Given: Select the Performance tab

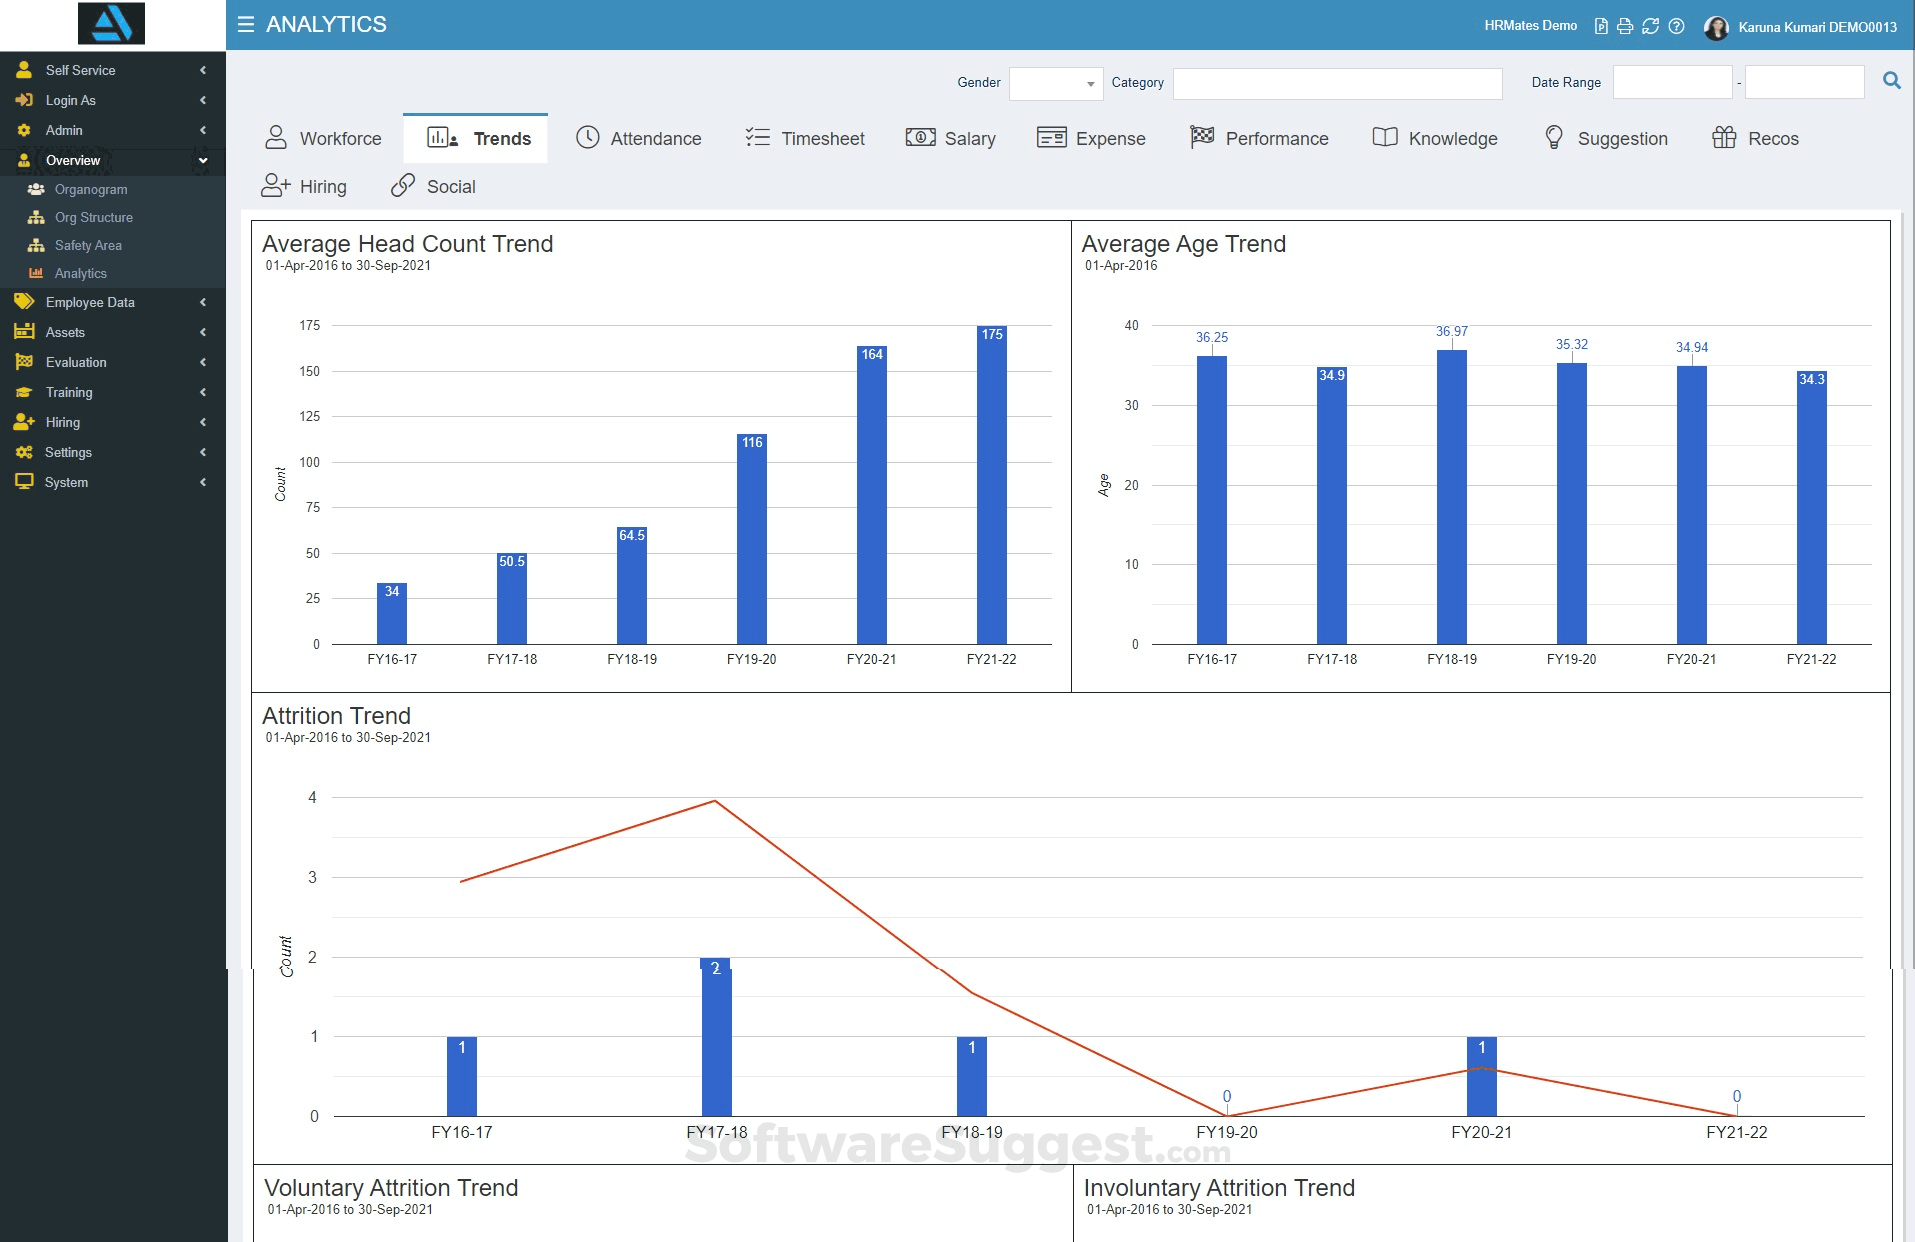Looking at the screenshot, I should point(1260,138).
